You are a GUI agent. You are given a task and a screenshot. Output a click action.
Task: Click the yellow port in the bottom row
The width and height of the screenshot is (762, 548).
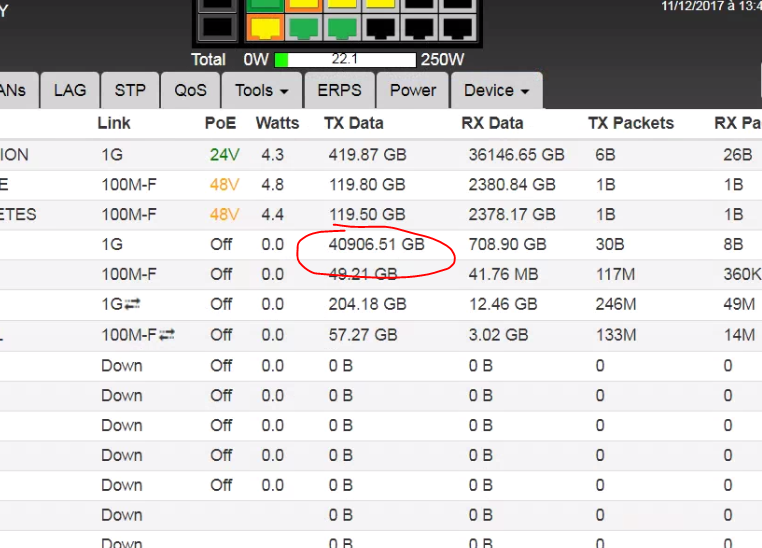tap(264, 26)
